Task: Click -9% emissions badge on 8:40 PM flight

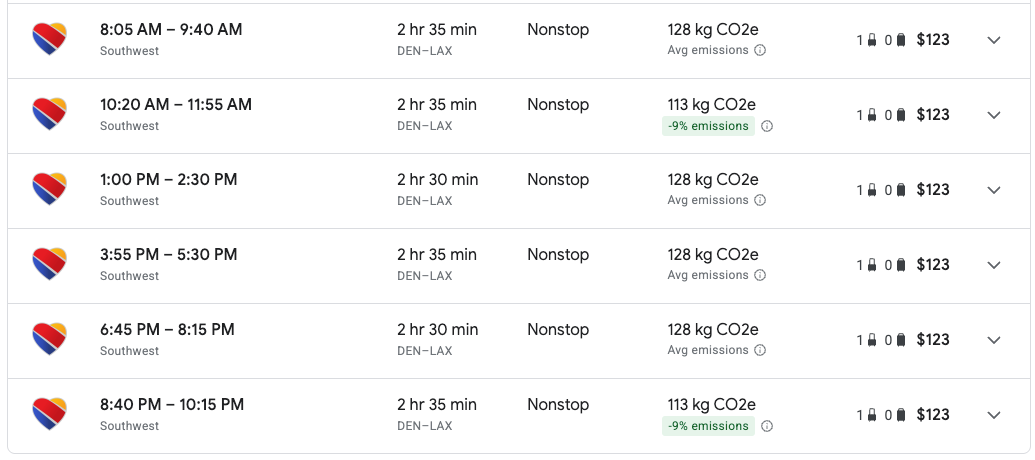Action: [707, 426]
